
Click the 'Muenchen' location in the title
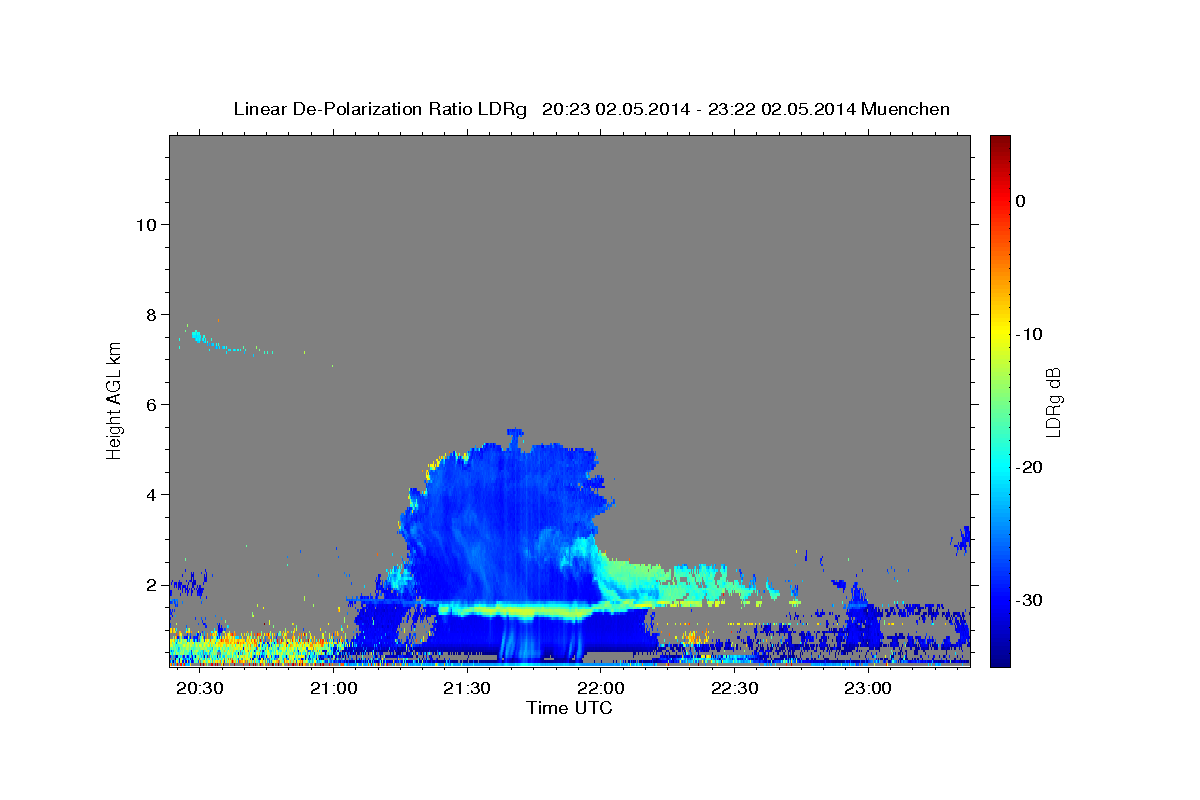click(907, 109)
